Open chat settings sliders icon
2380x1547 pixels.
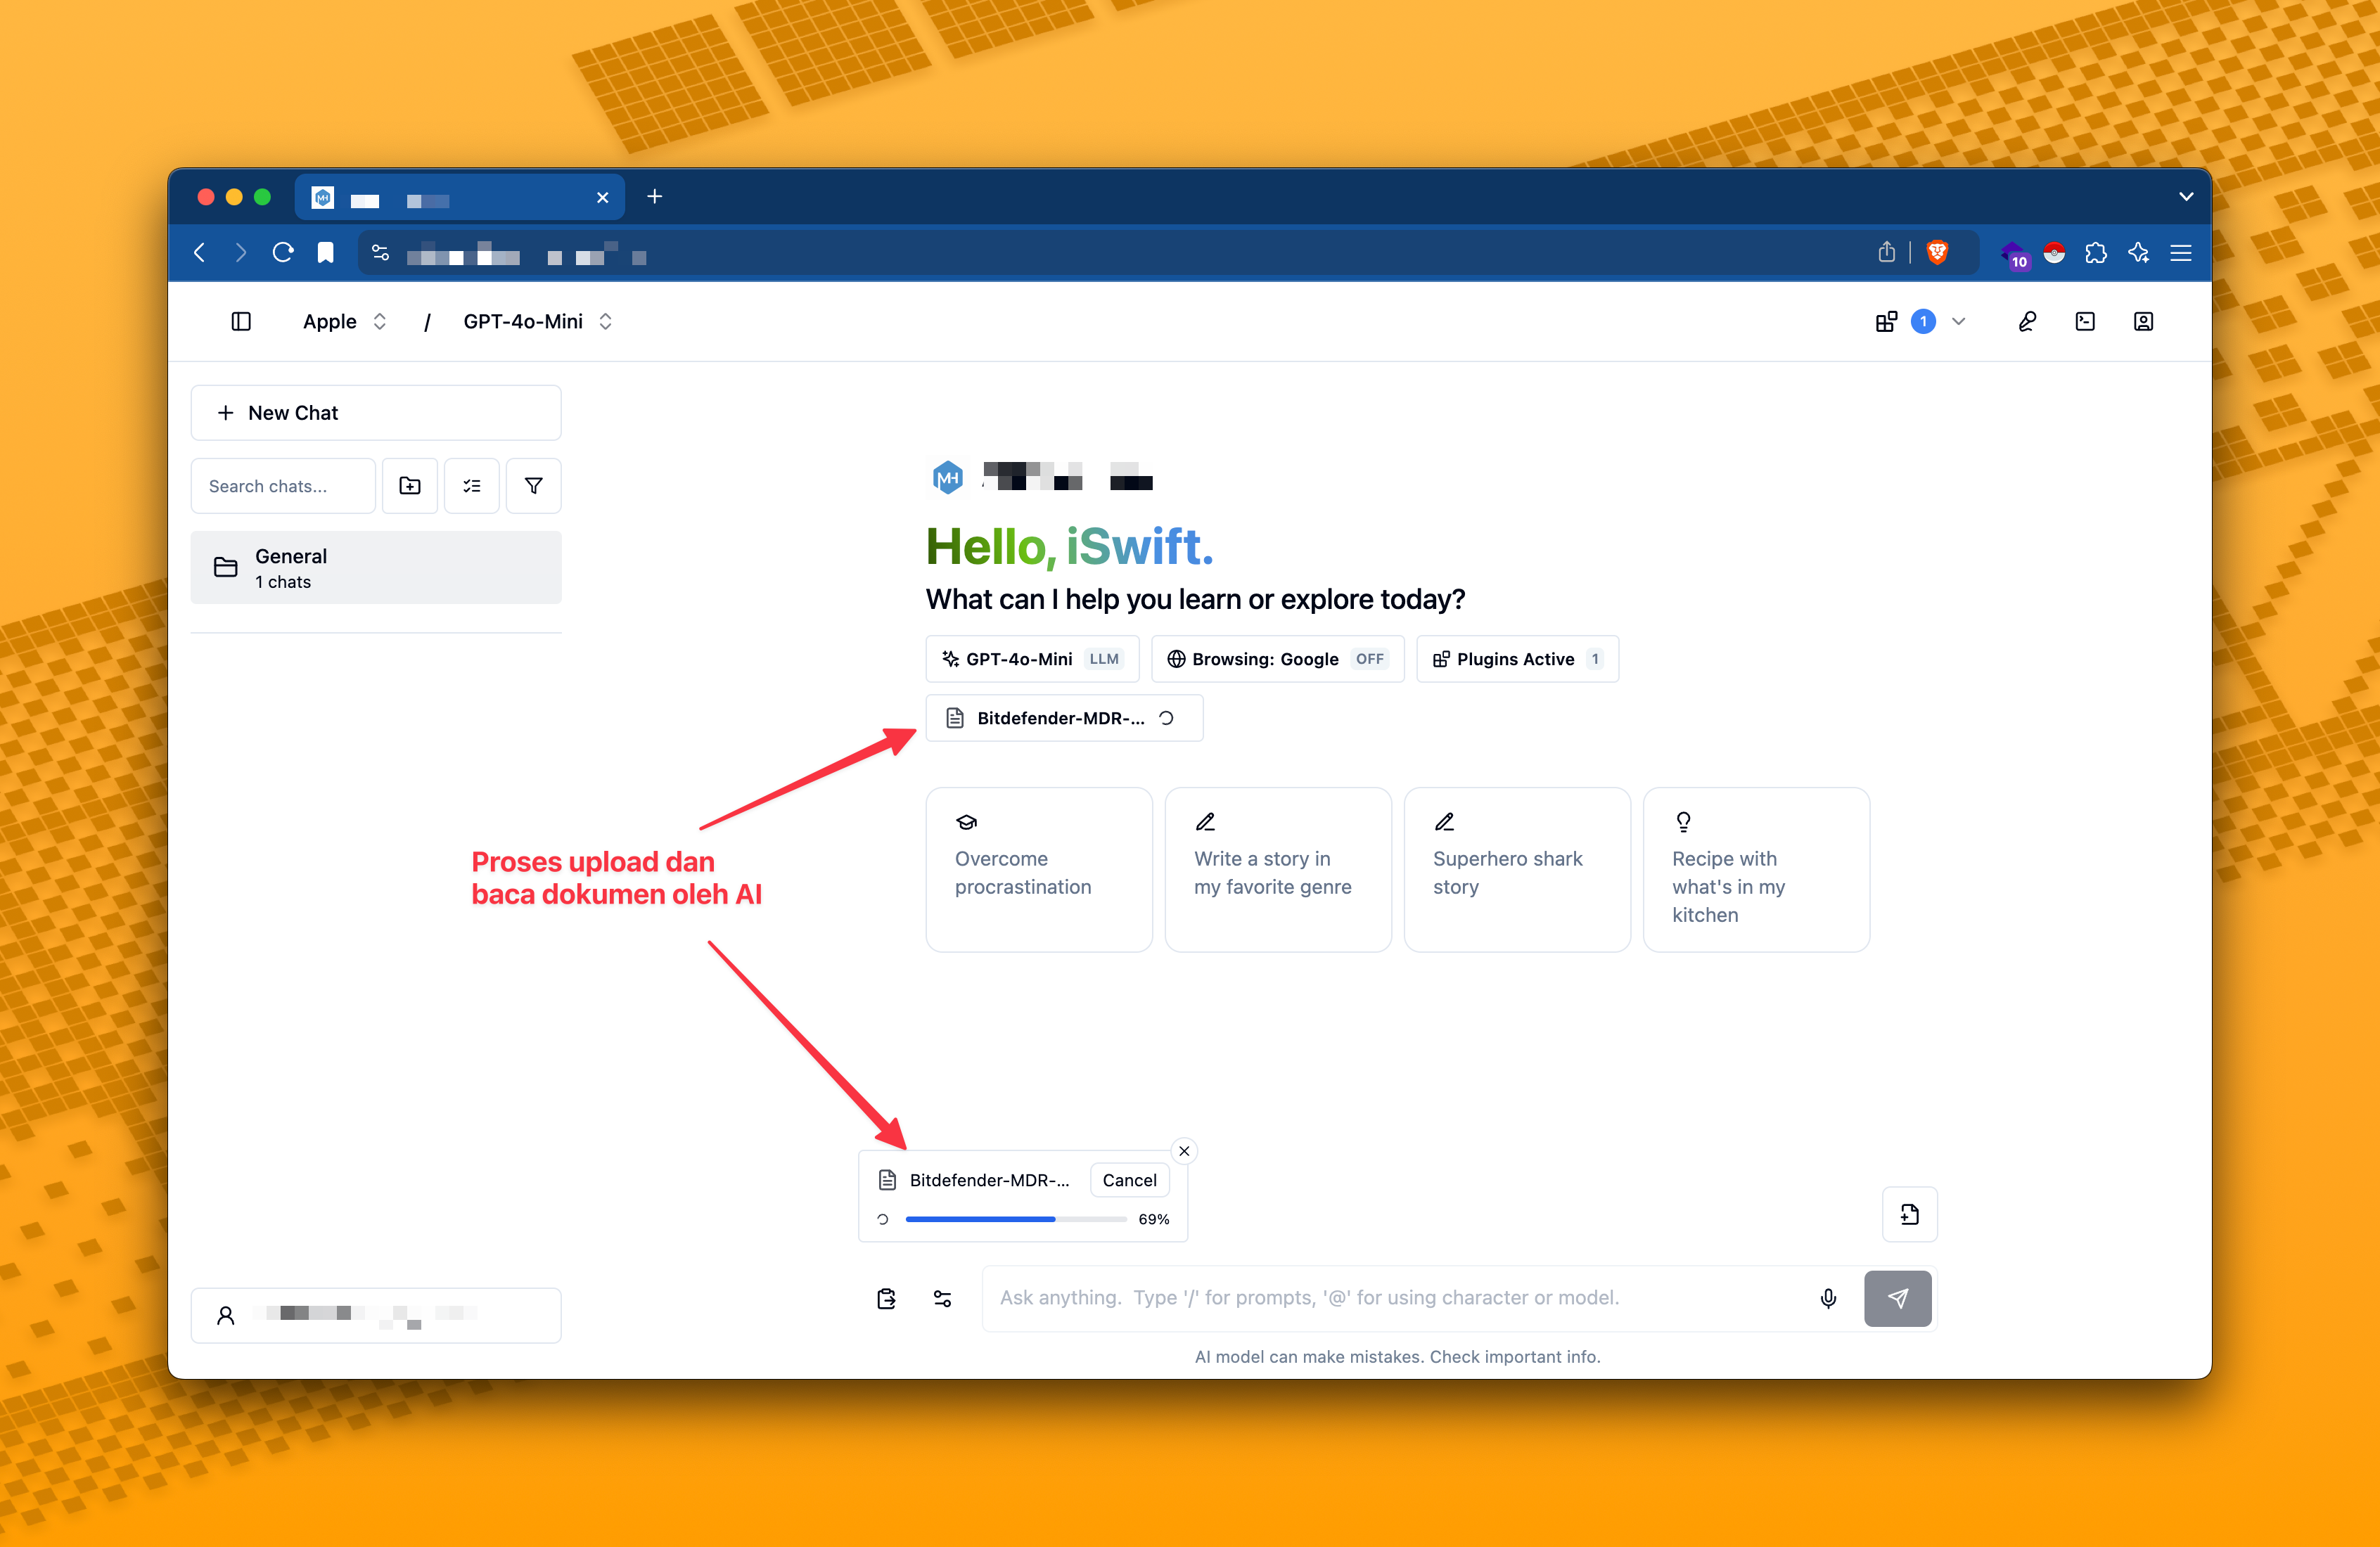(942, 1298)
